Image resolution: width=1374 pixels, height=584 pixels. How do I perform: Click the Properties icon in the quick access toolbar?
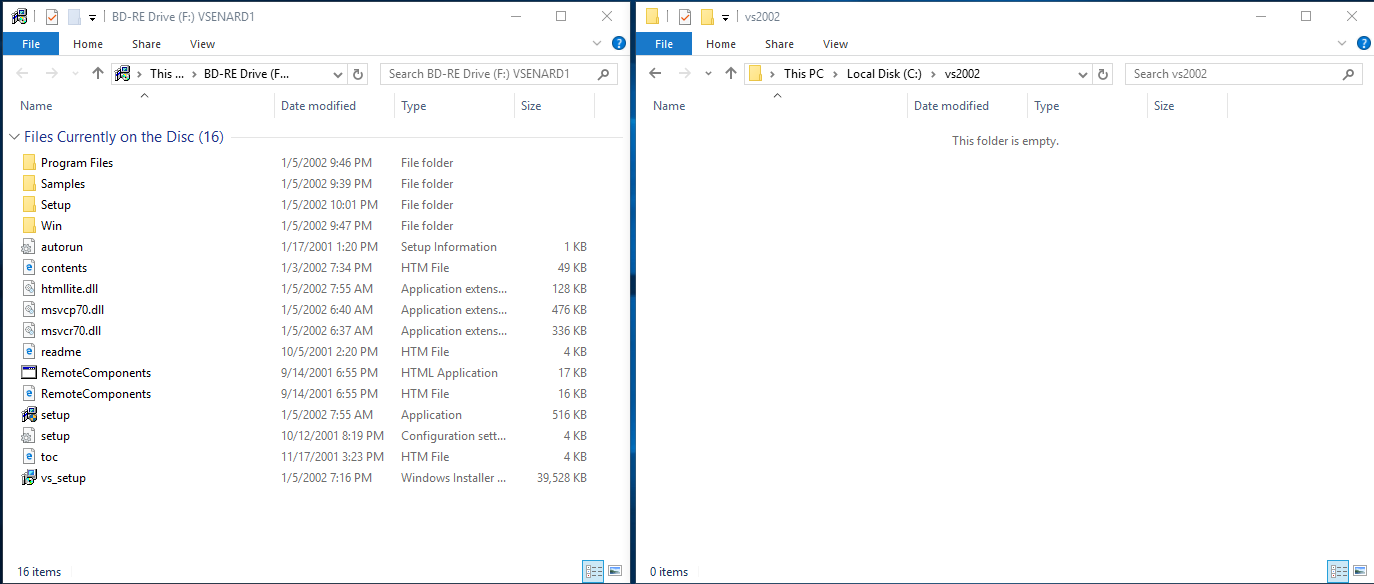pos(53,16)
